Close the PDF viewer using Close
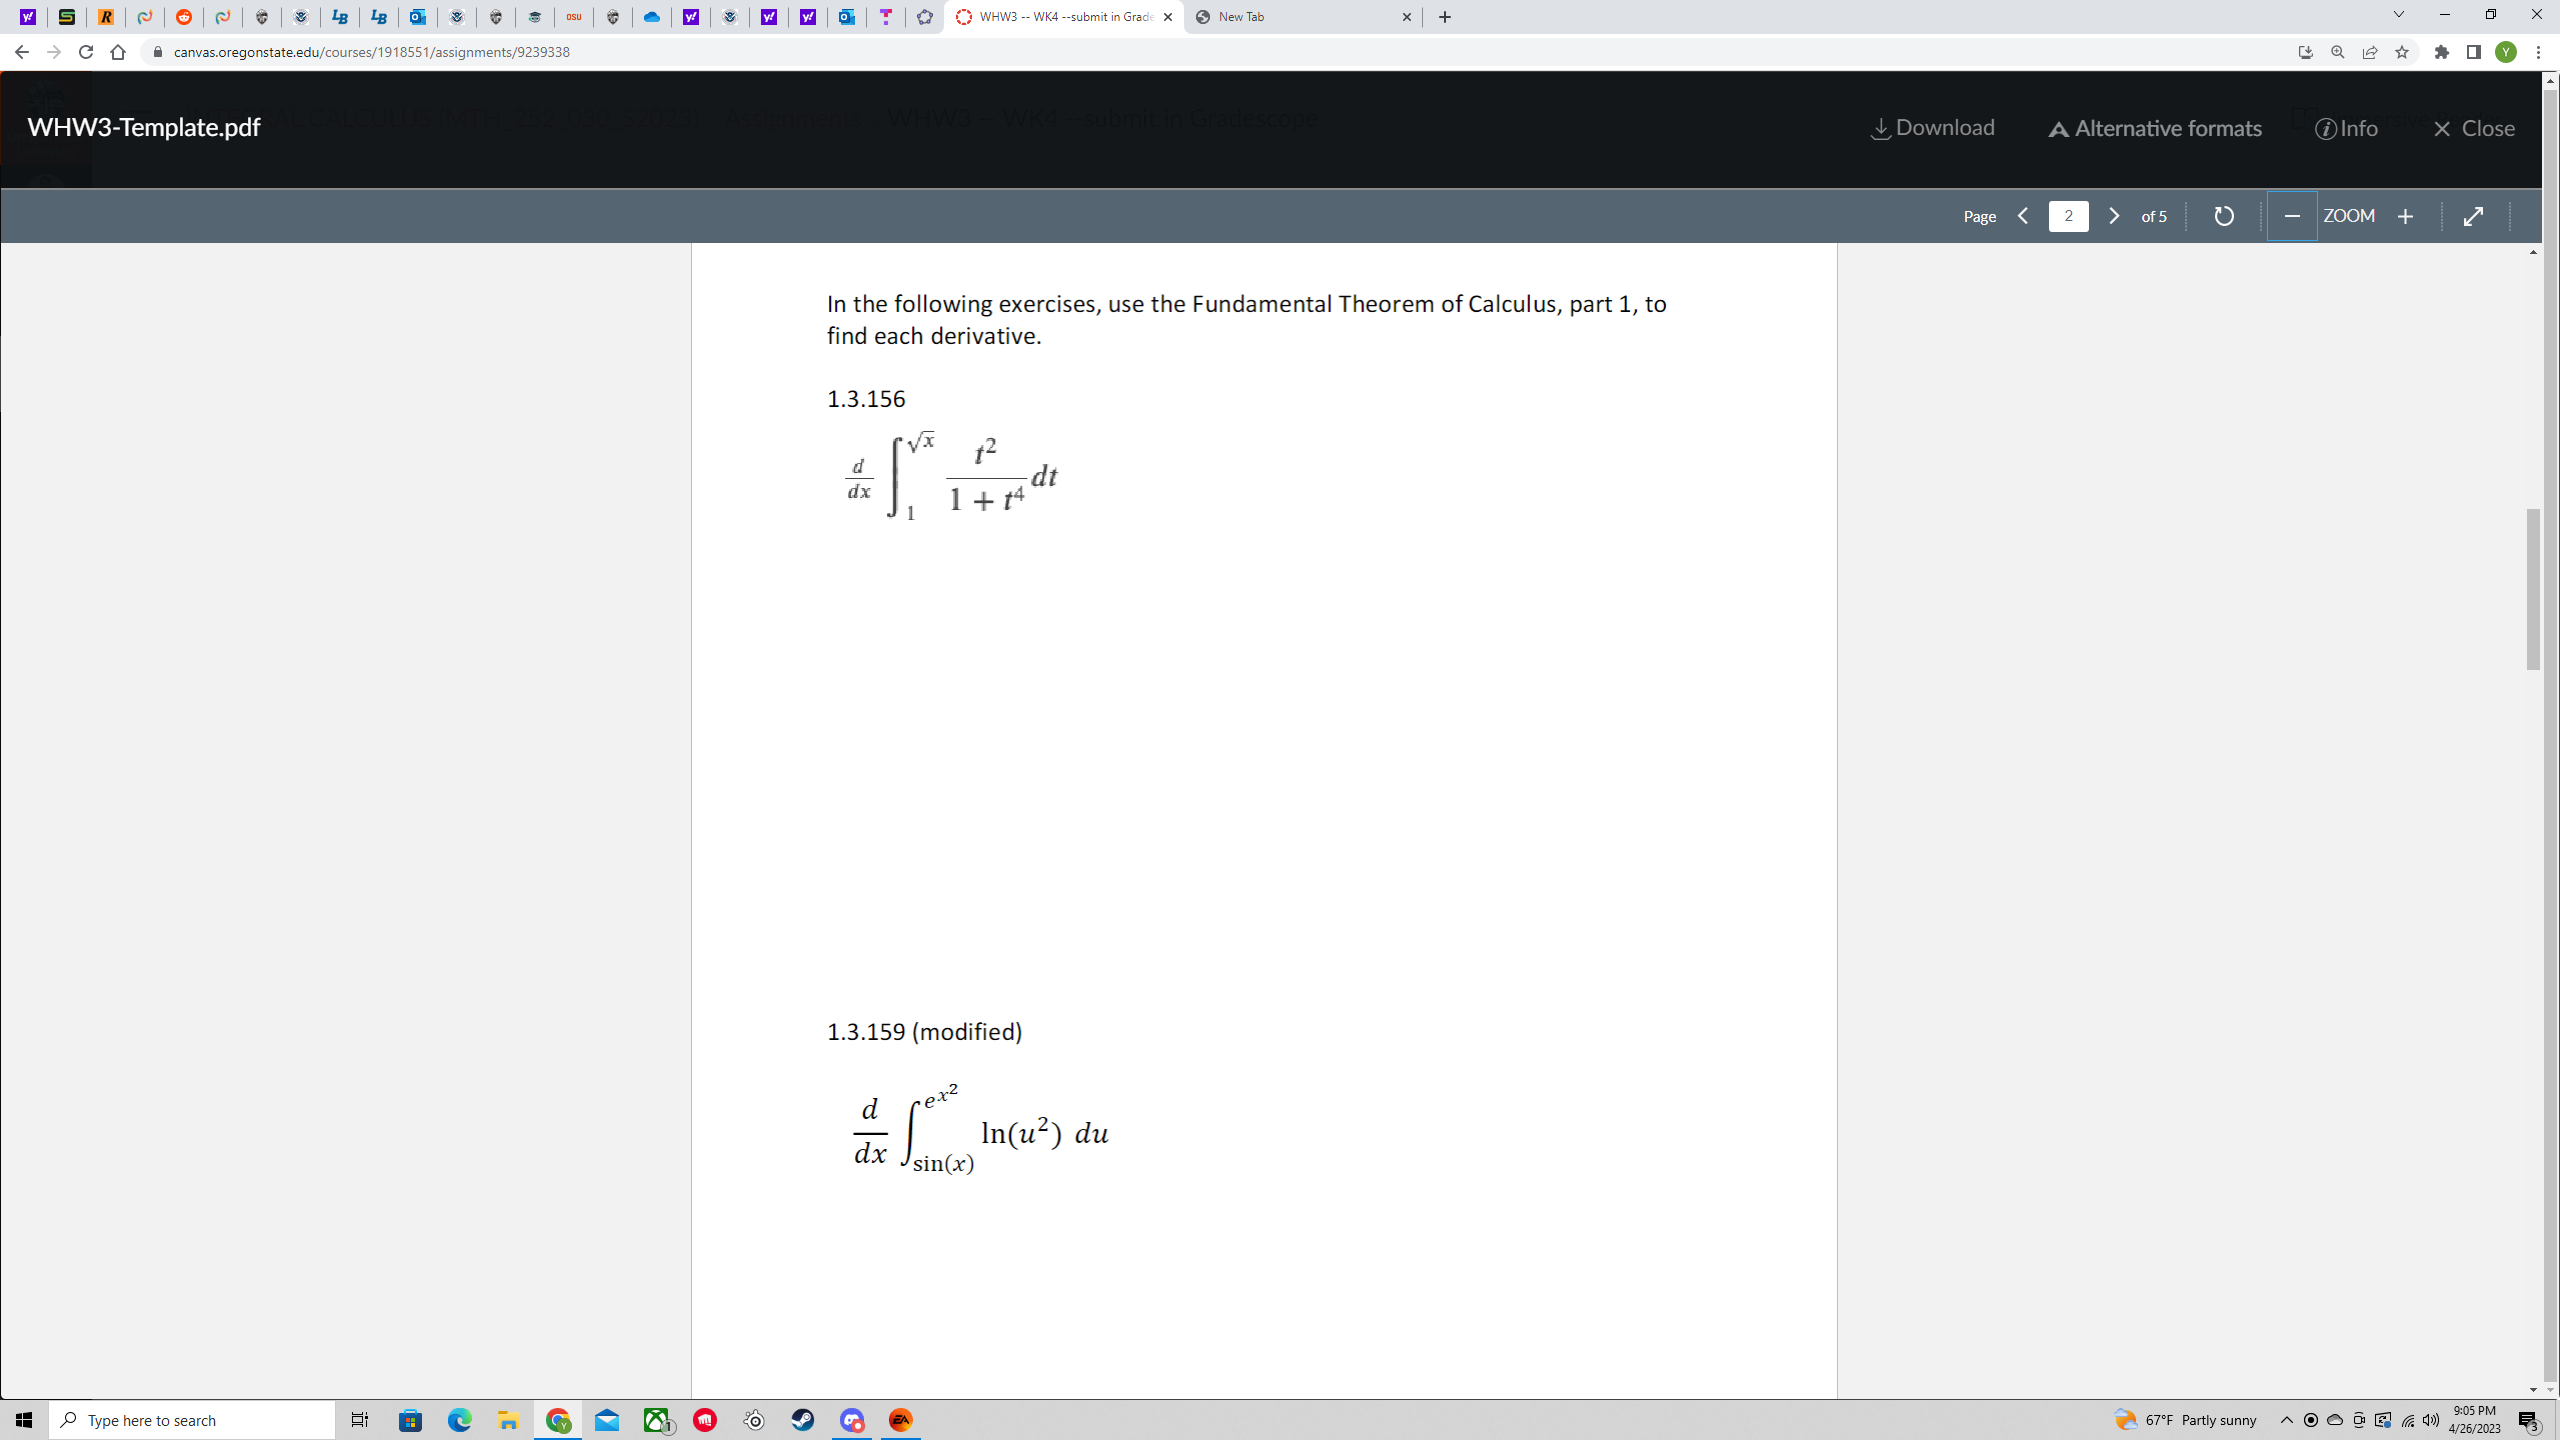Viewport: 2560px width, 1440px height. point(2474,128)
